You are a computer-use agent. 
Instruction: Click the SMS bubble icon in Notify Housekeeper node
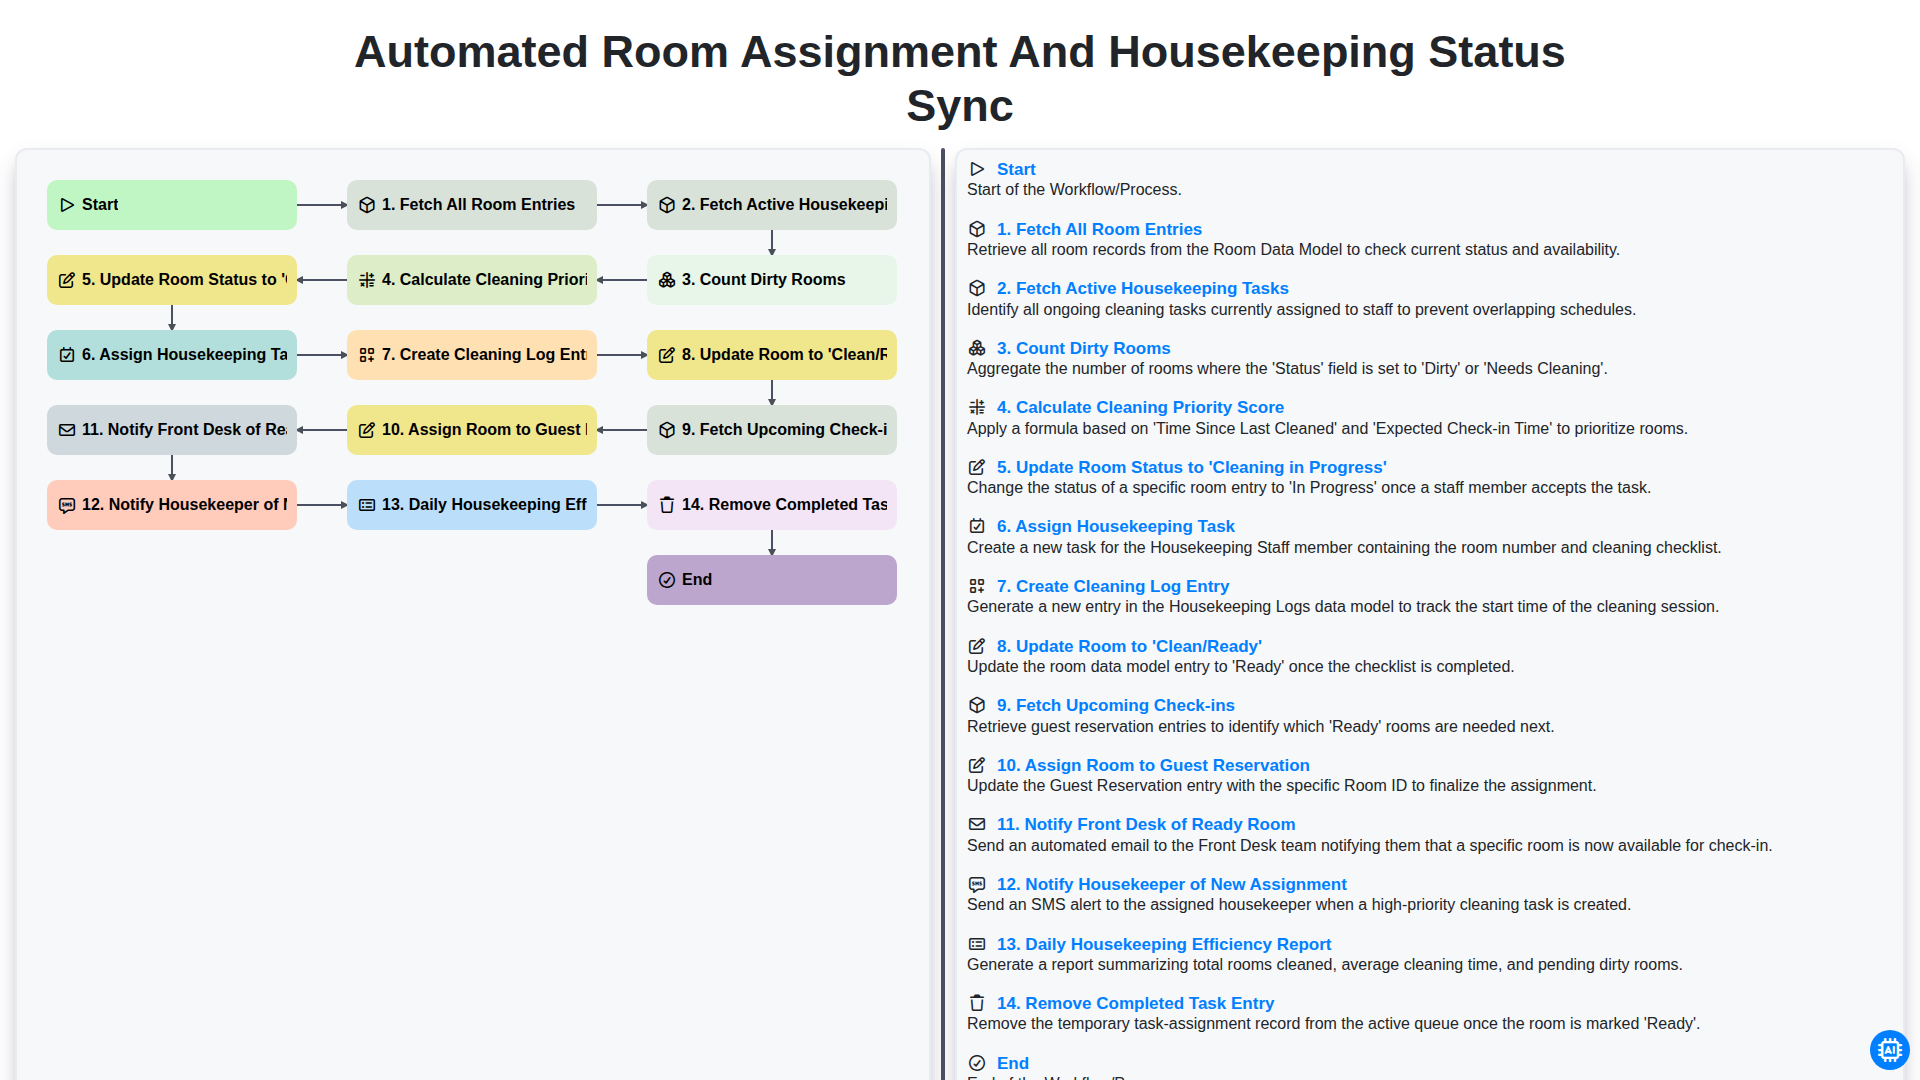tap(67, 505)
